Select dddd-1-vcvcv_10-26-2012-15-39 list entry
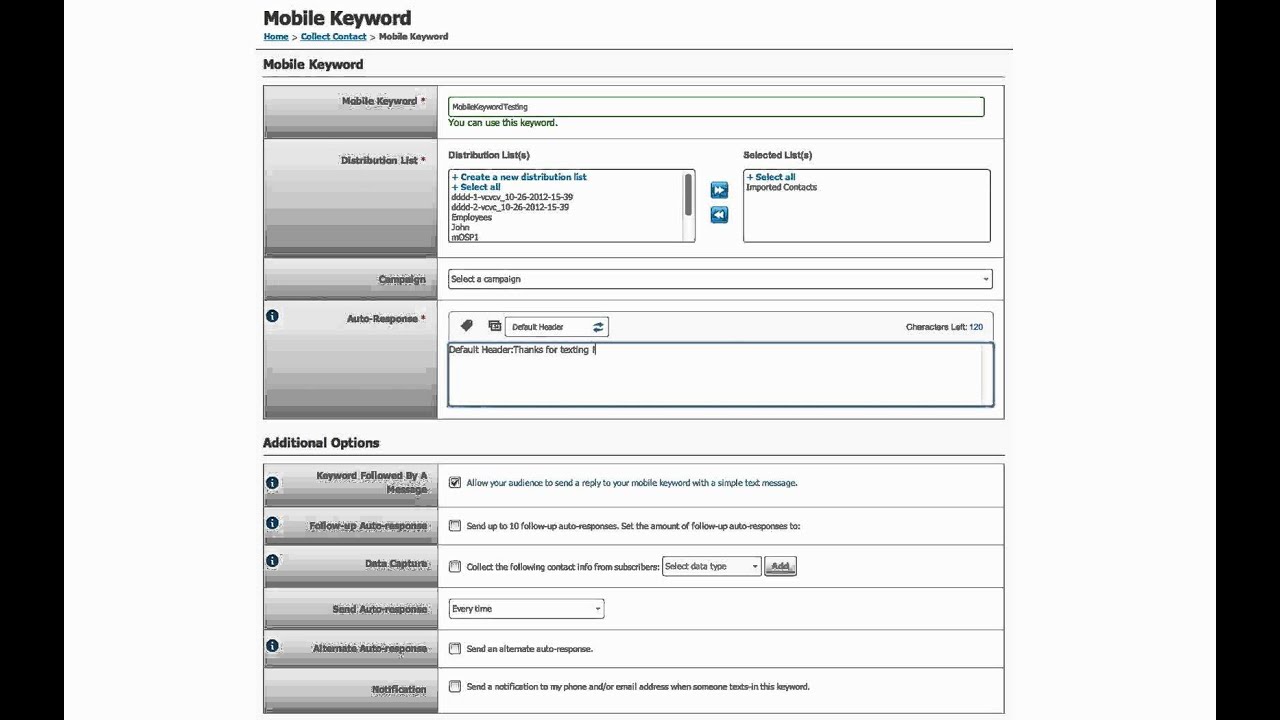The width and height of the screenshot is (1280, 720). [512, 197]
